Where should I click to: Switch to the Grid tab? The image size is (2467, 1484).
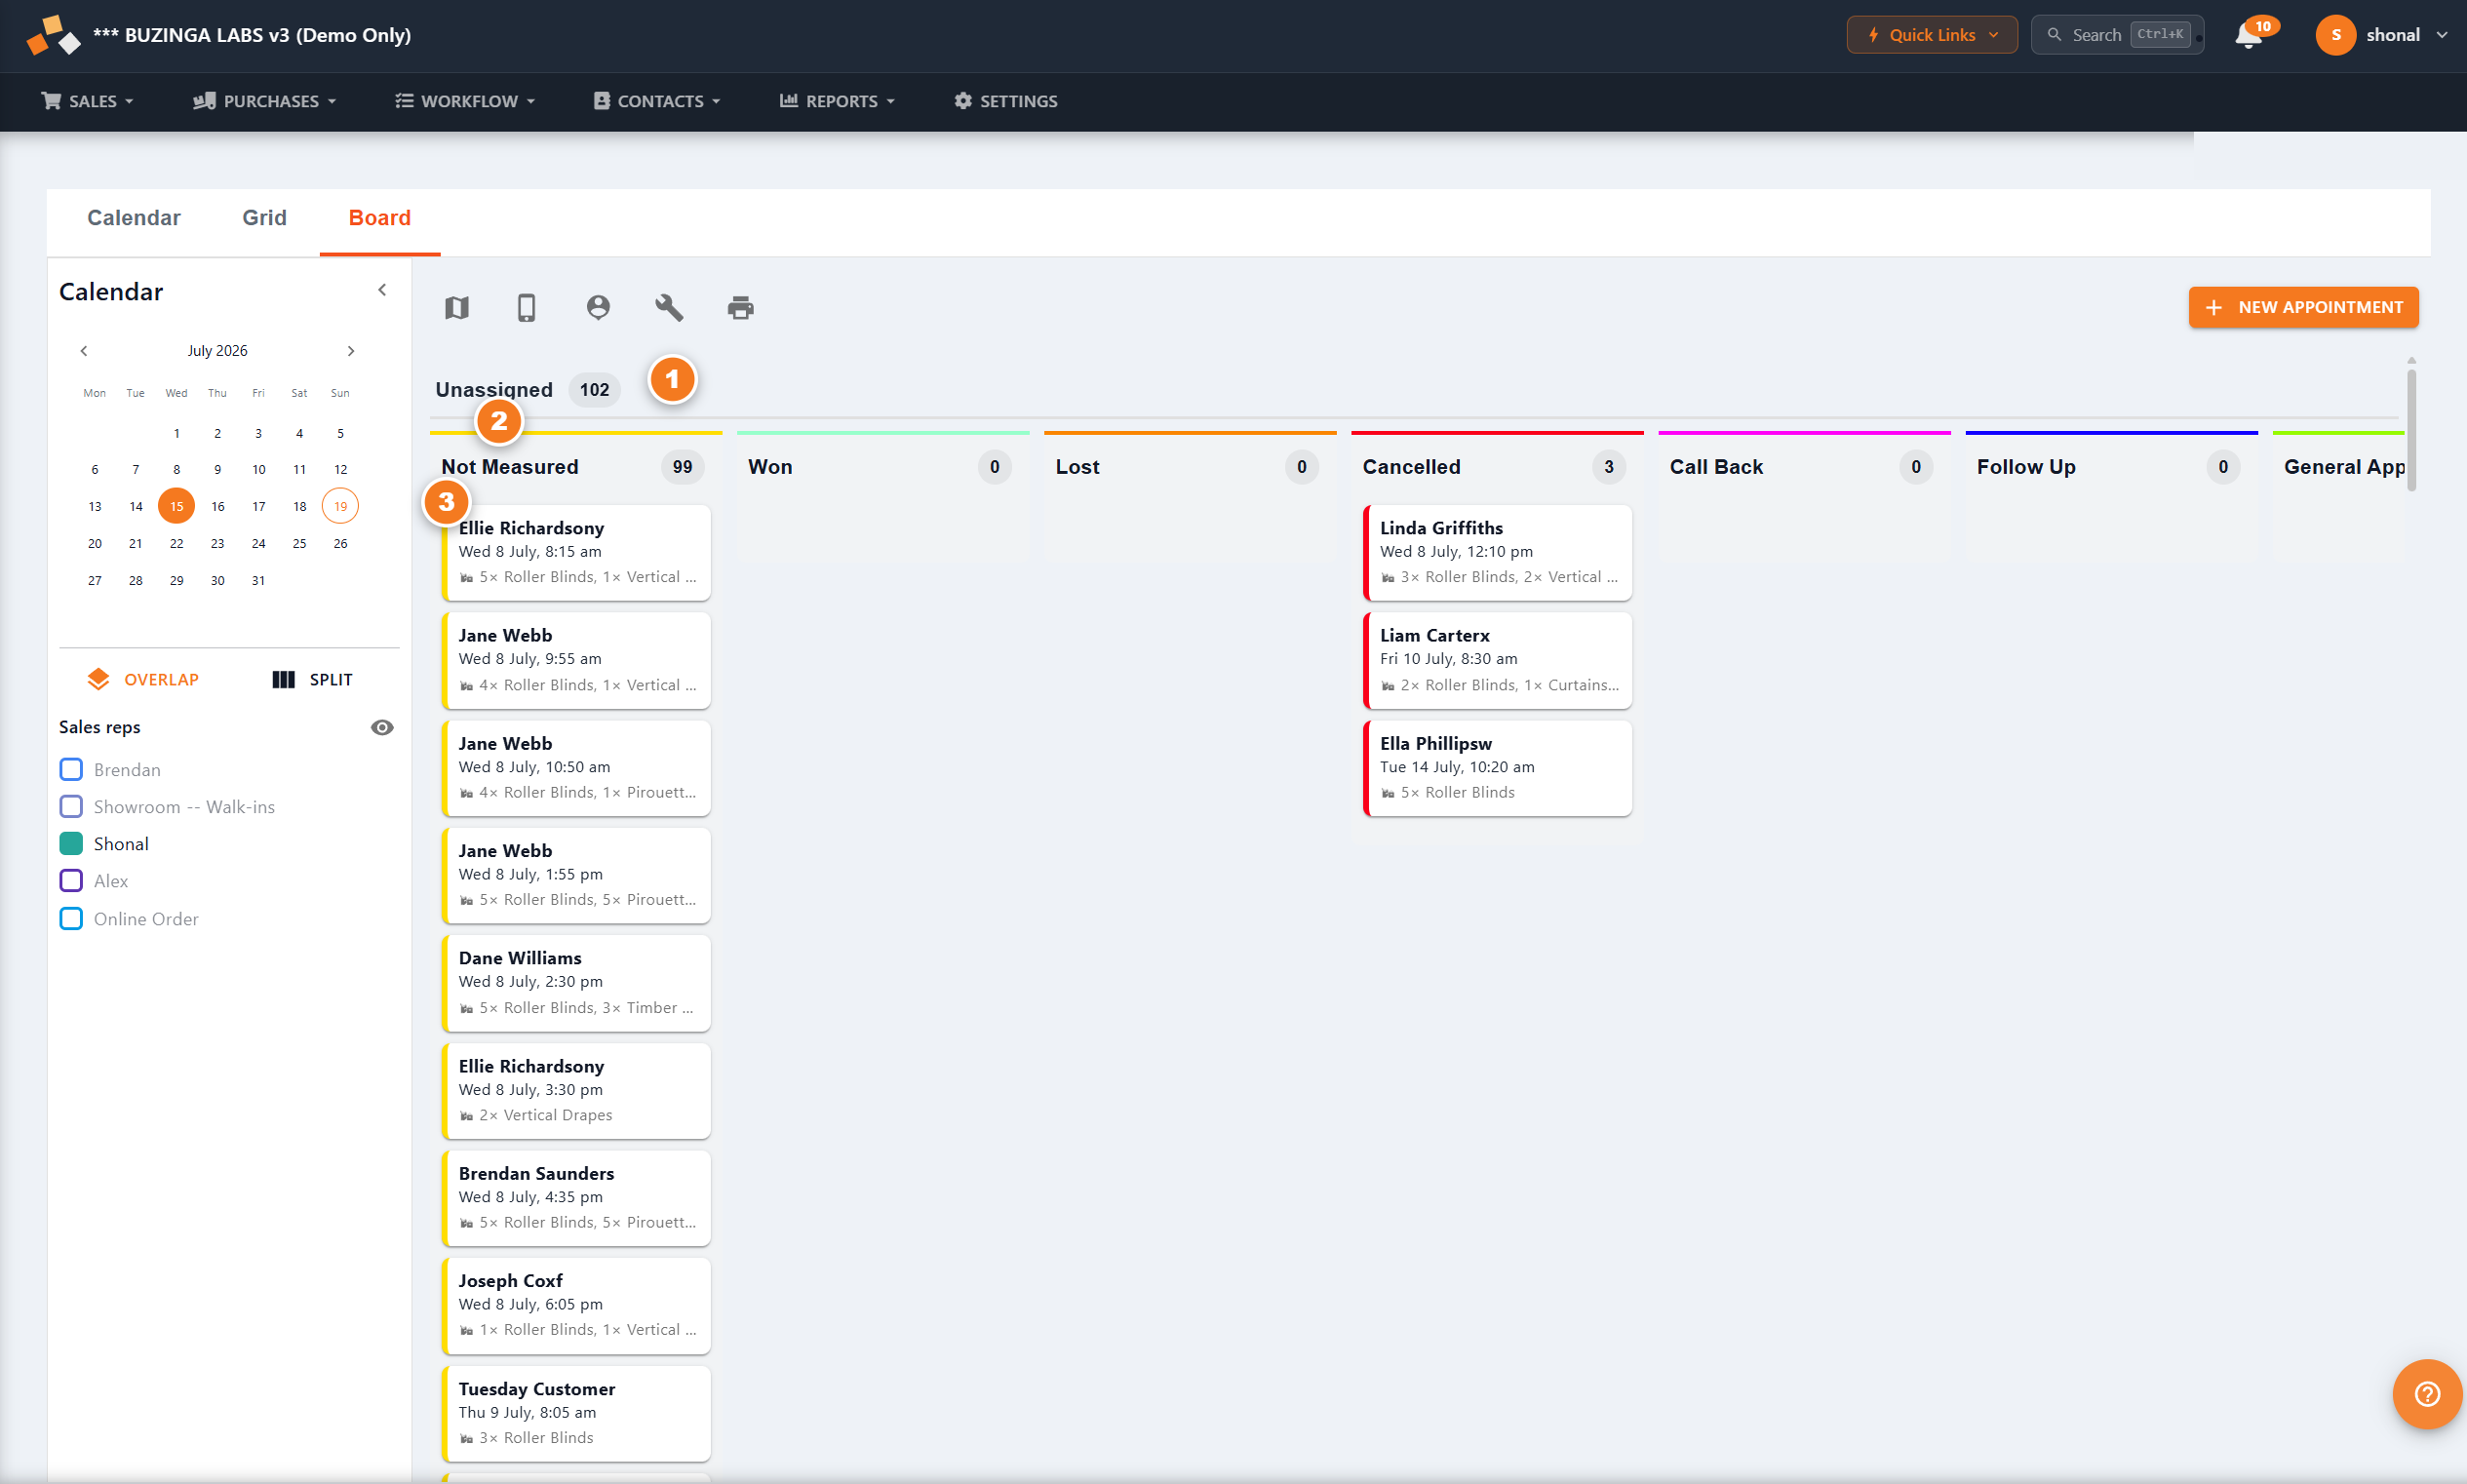point(264,218)
